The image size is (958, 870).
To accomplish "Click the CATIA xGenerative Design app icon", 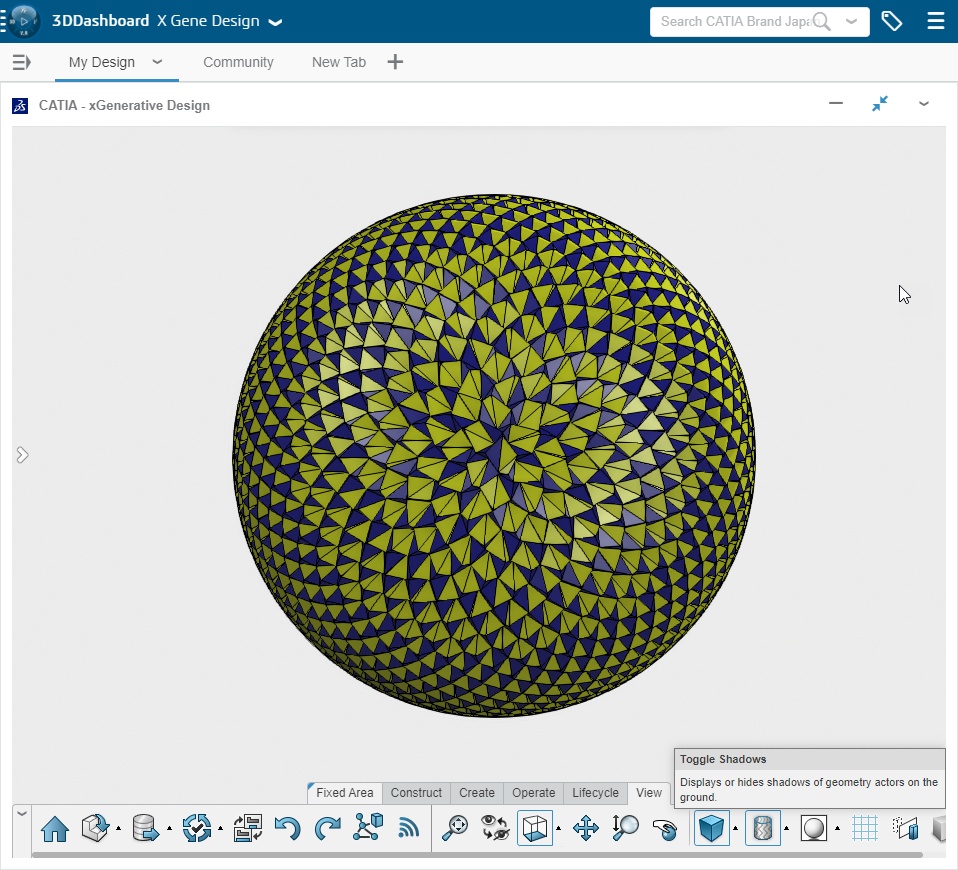I will (x=20, y=106).
